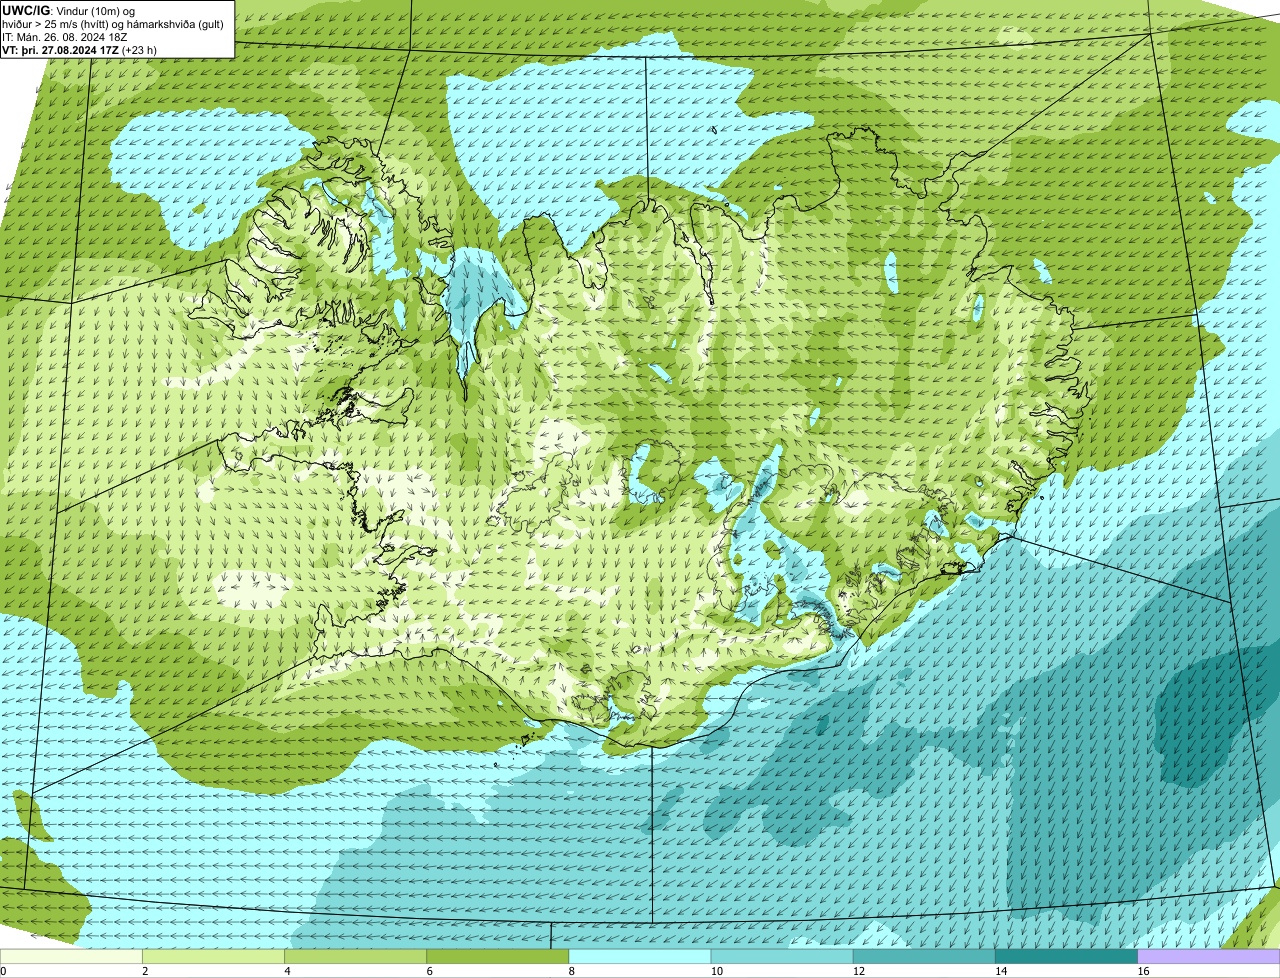The height and width of the screenshot is (978, 1280).
Task: Click the 8–10 m/s light cyan legend swatch
Action: [x=640, y=956]
